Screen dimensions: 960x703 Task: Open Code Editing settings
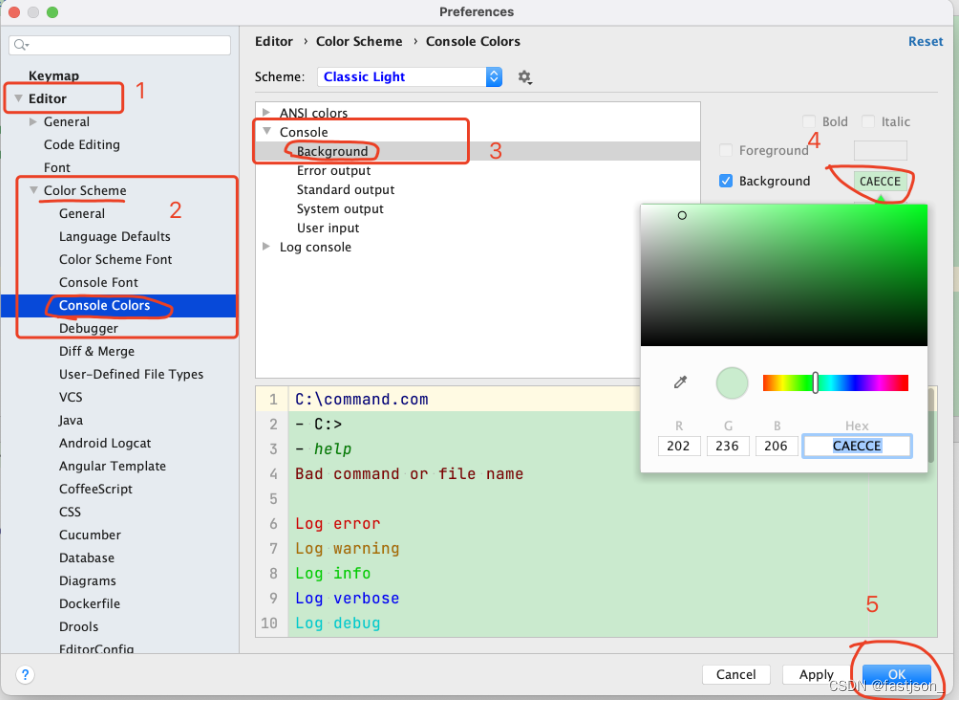82,145
